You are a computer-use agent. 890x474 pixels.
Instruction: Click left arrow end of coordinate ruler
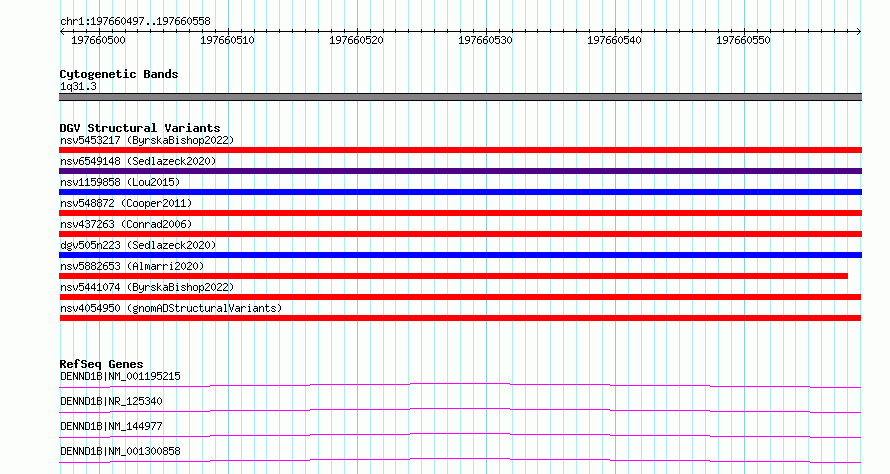tap(62, 31)
